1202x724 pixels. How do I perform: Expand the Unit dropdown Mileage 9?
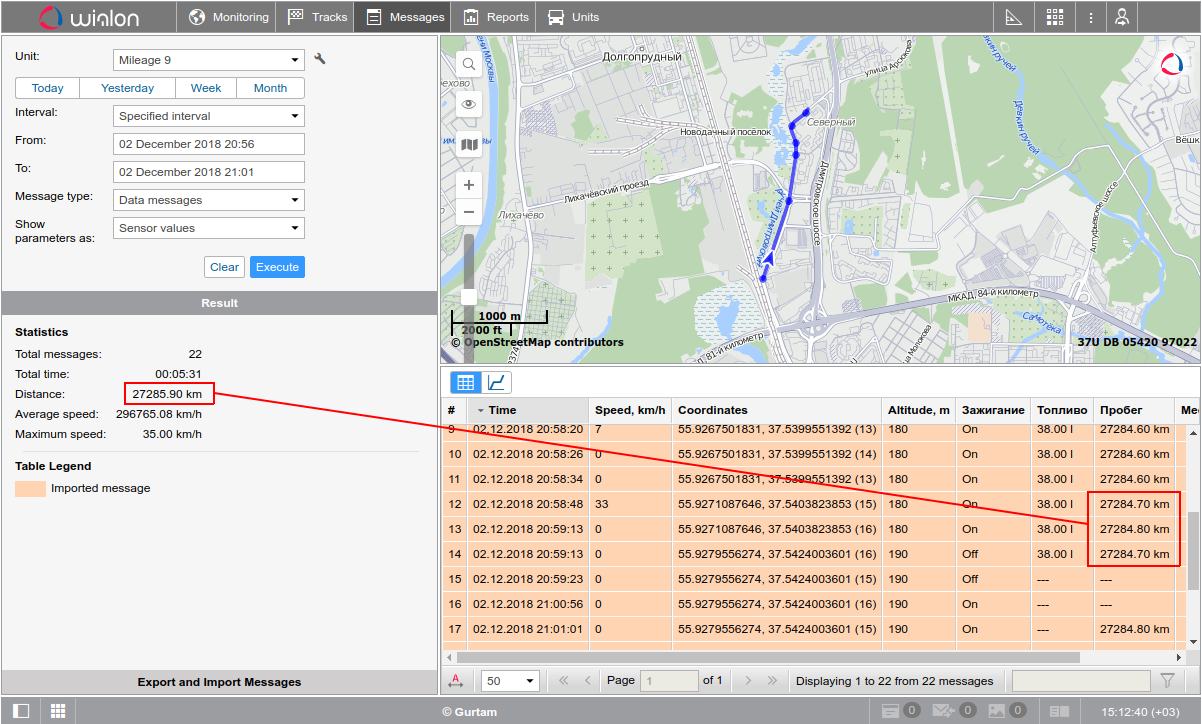(208, 60)
